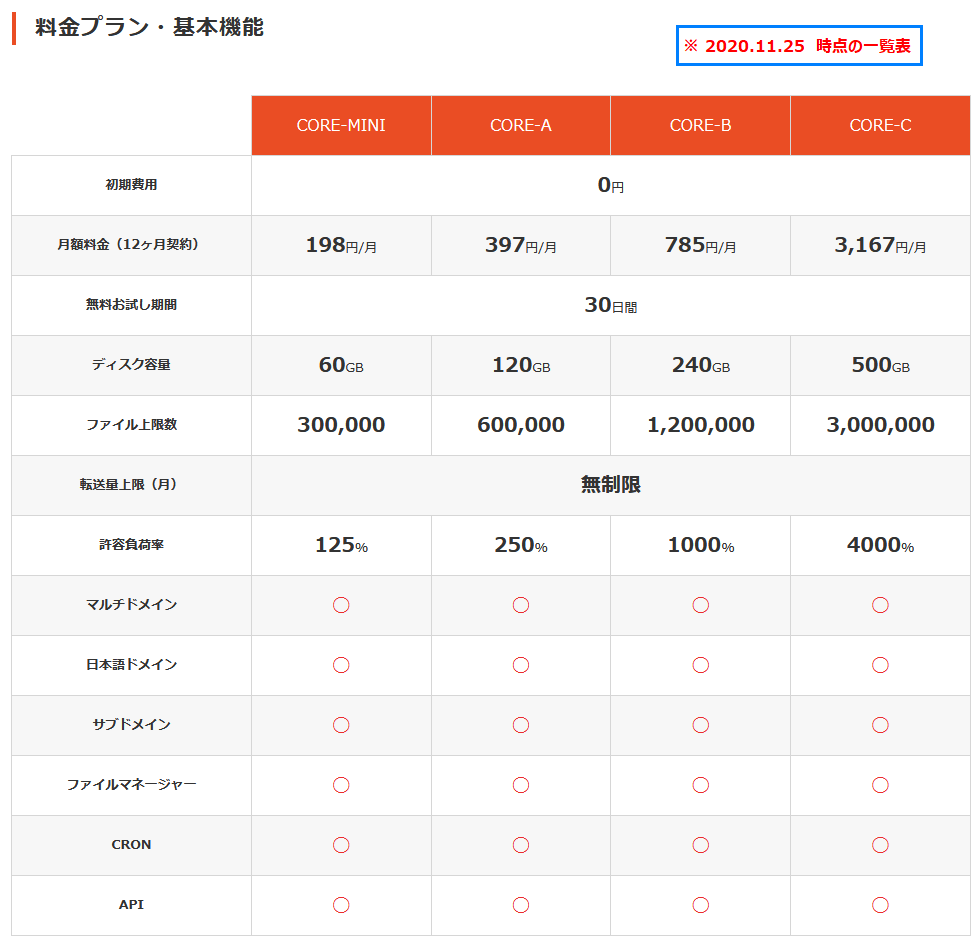Image resolution: width=980 pixels, height=946 pixels.
Task: Click CRON circle under CORE-MINI
Action: coord(341,845)
